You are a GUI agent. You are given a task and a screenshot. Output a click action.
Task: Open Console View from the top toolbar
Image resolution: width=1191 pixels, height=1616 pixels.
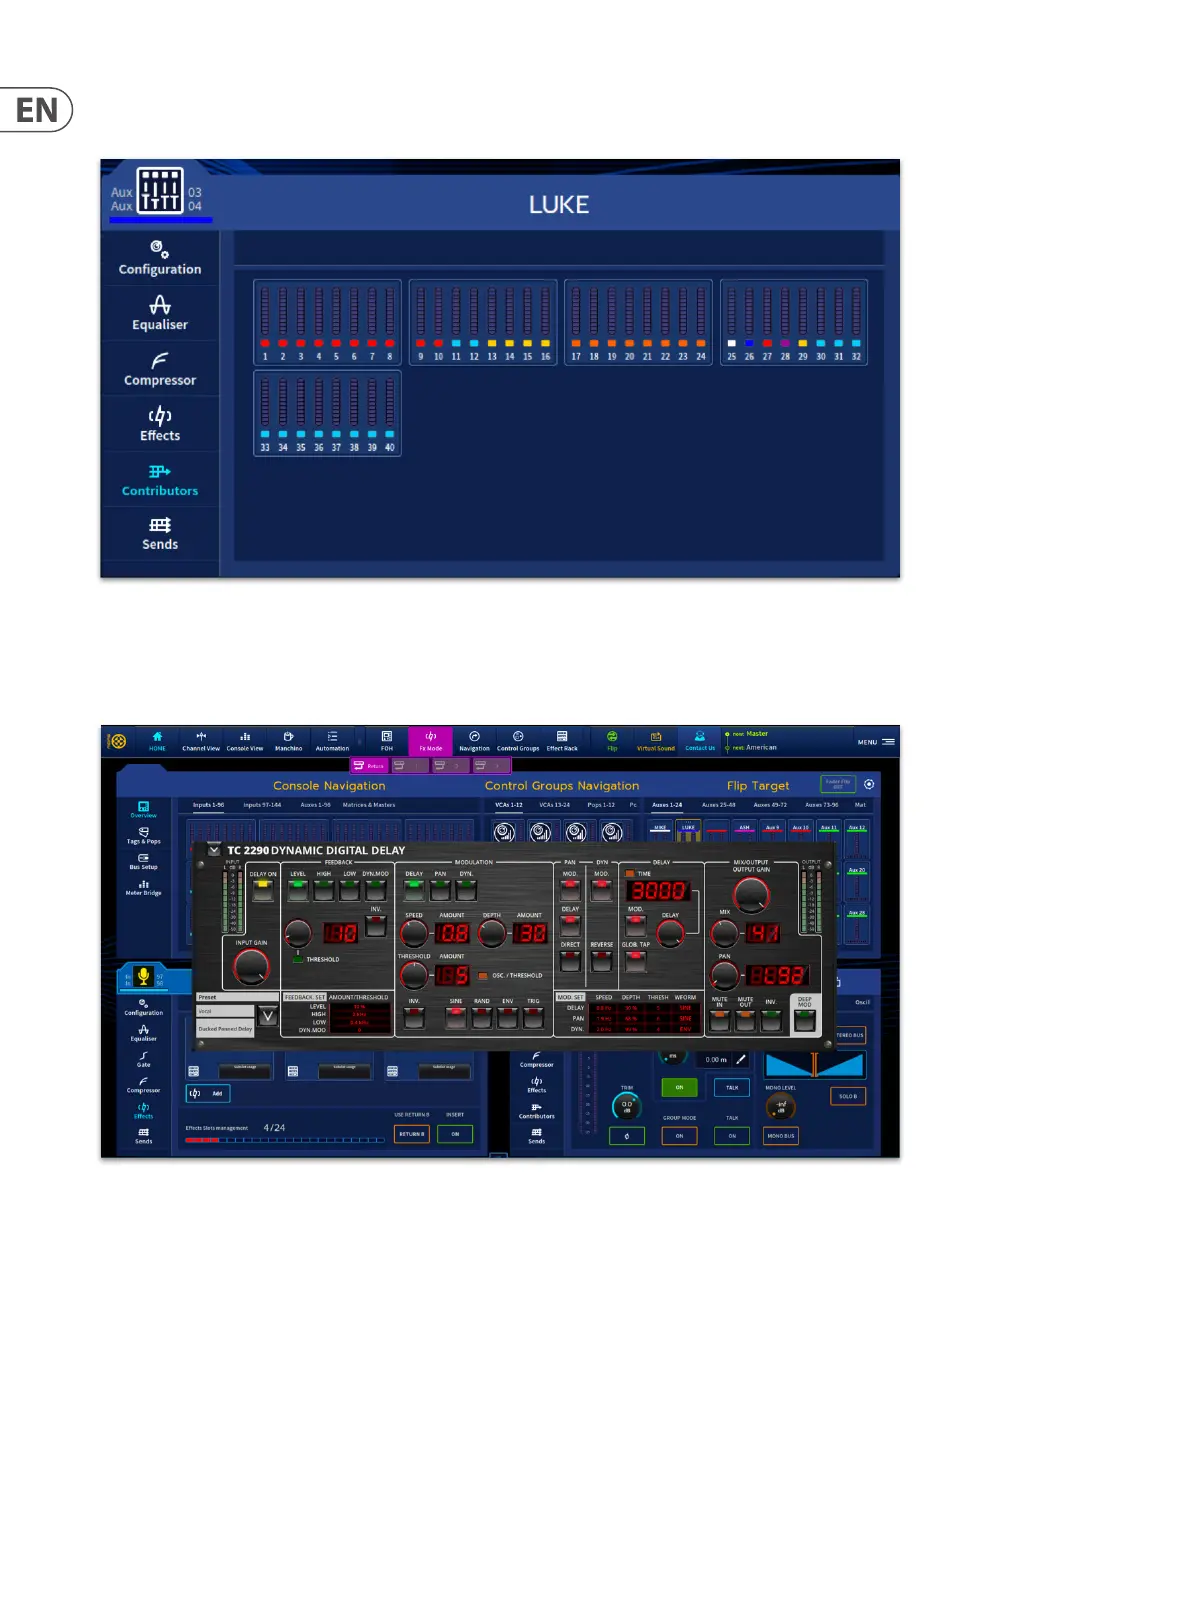(245, 740)
